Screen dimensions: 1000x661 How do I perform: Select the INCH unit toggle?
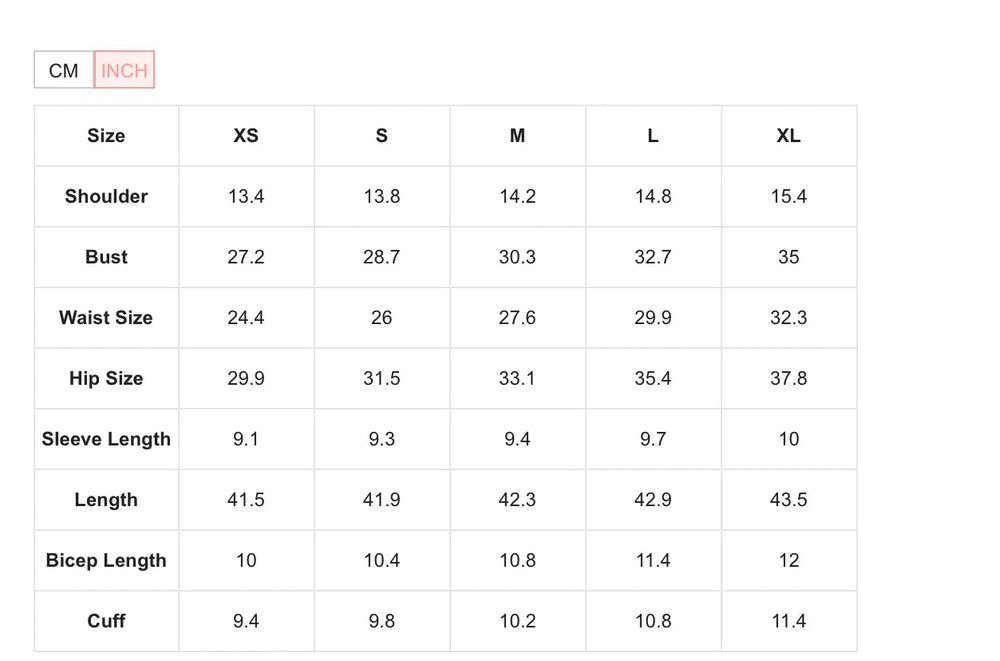point(124,70)
